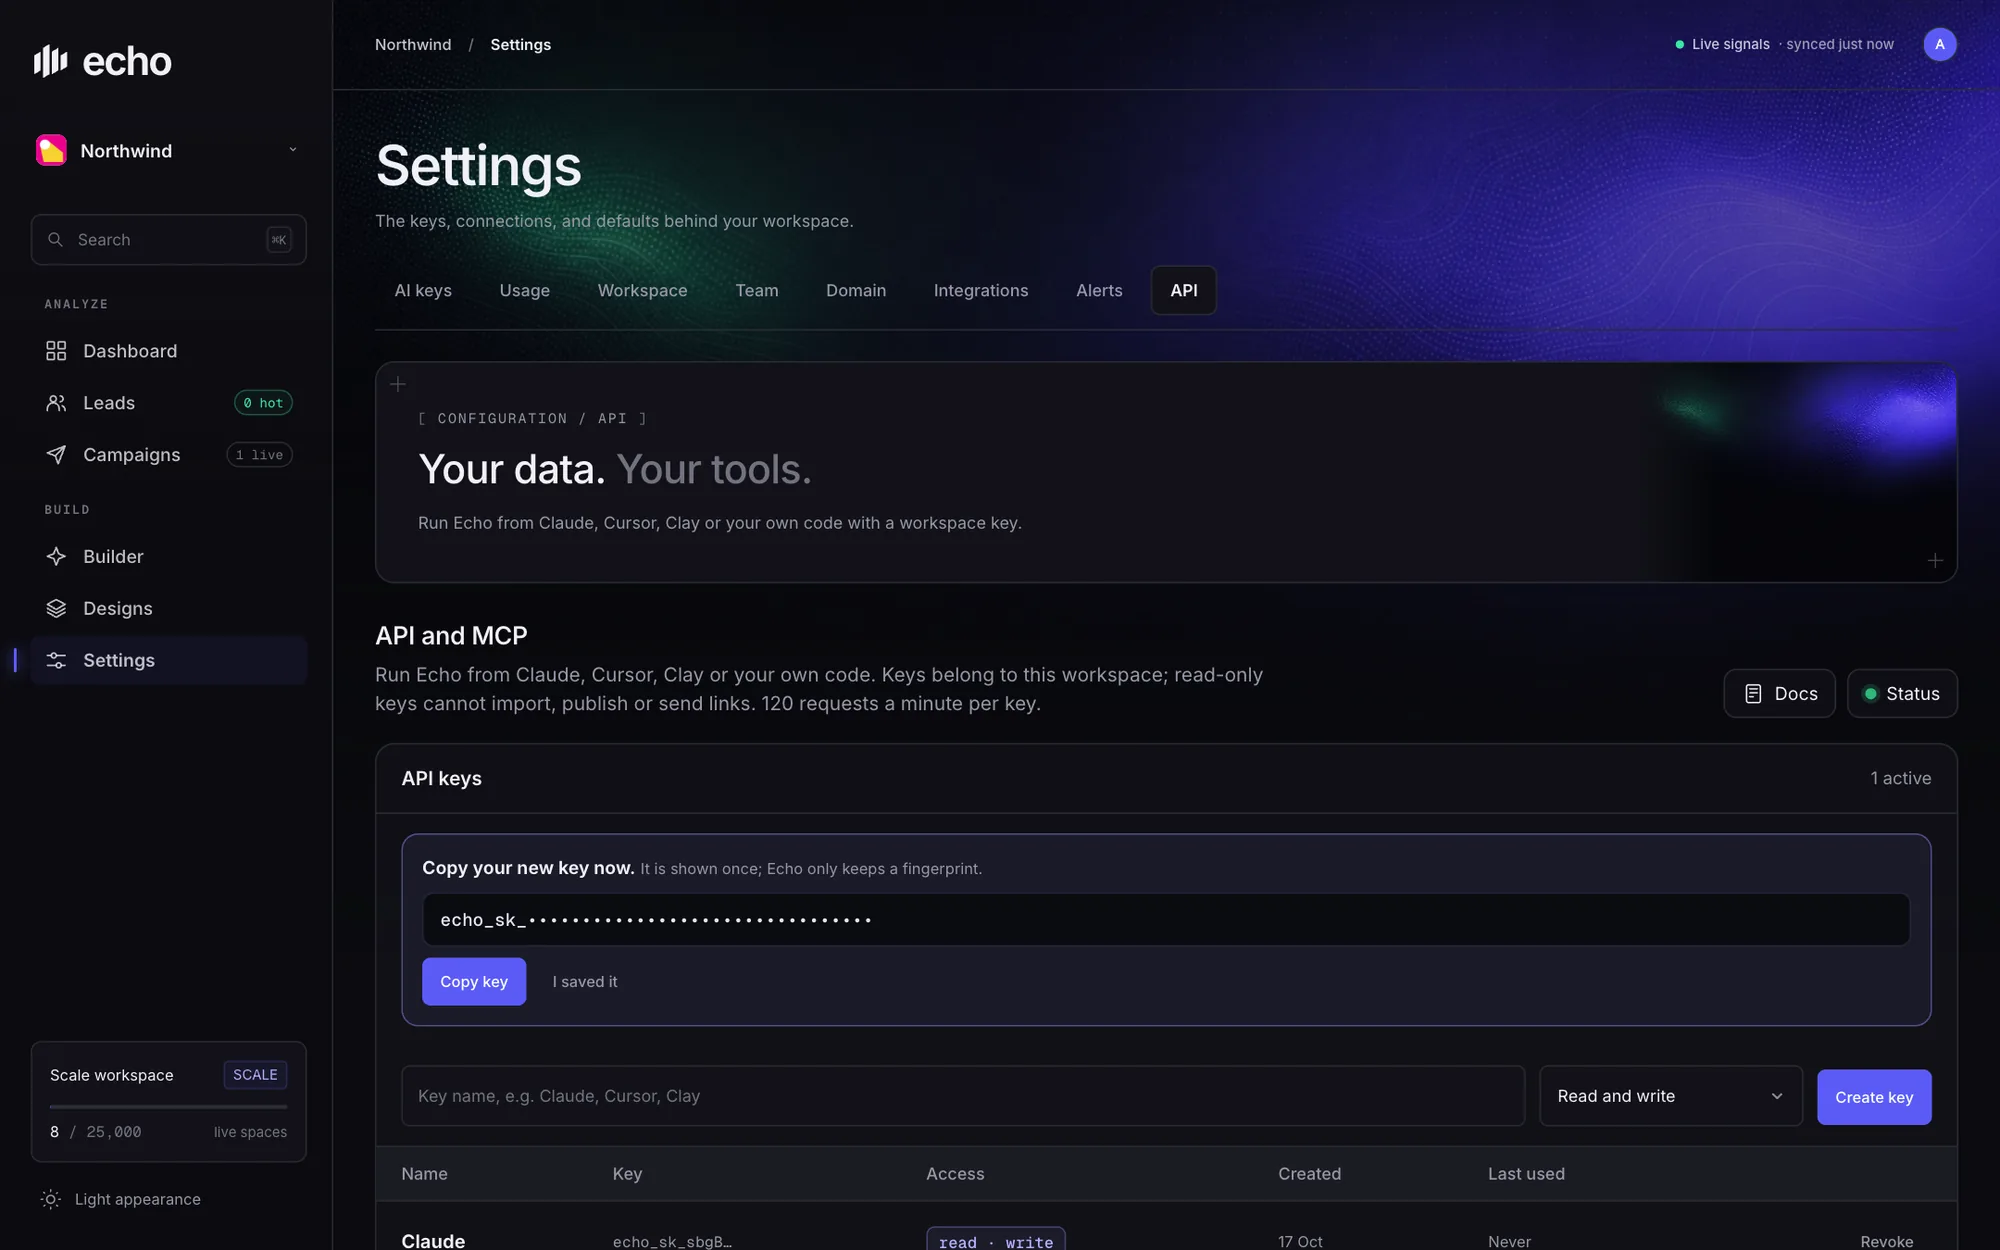Click the Dashboard grid icon
The height and width of the screenshot is (1250, 2000).
[x=56, y=351]
